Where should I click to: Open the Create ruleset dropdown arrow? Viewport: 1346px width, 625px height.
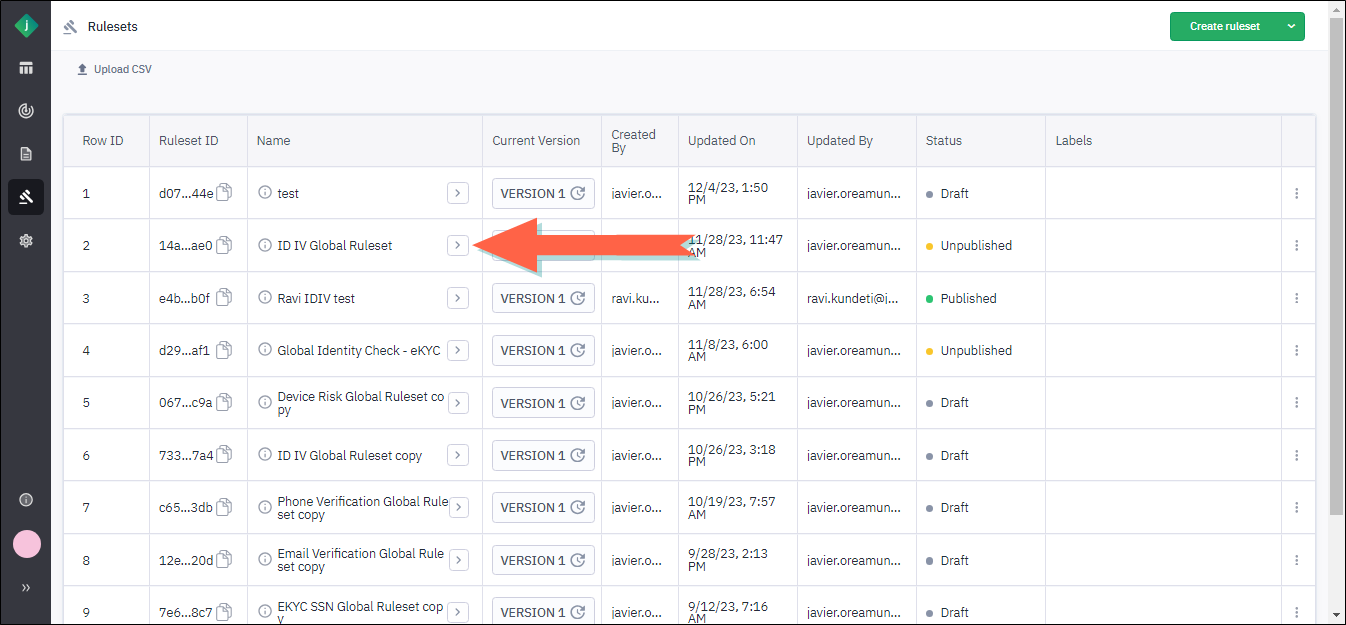click(1290, 26)
